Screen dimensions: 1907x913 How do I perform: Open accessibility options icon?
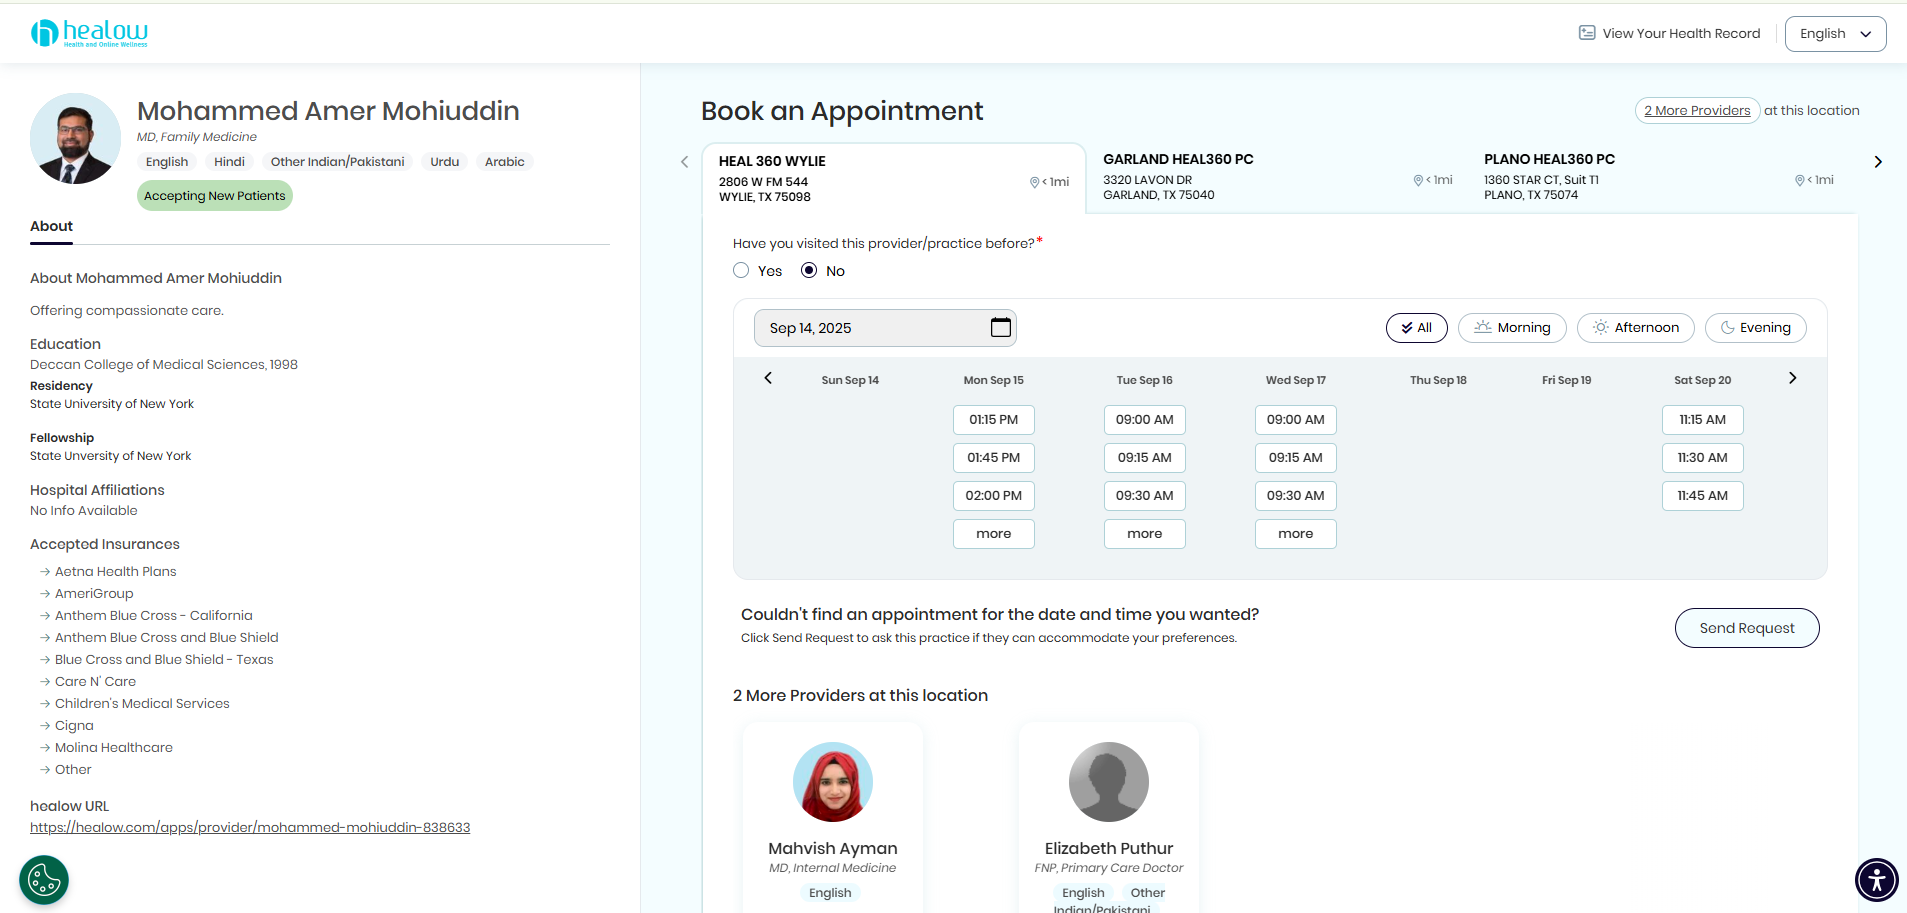click(1876, 880)
